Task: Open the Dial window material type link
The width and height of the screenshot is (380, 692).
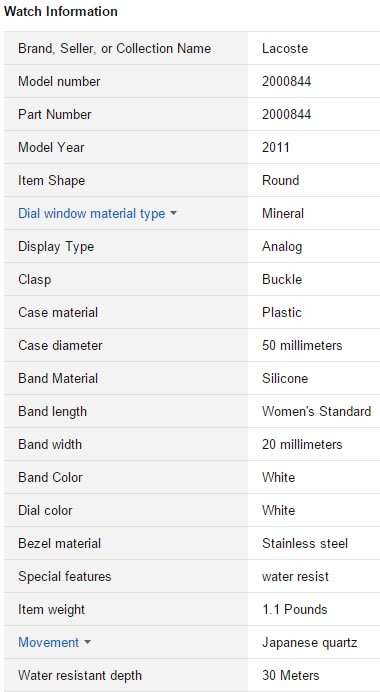Action: pos(91,214)
